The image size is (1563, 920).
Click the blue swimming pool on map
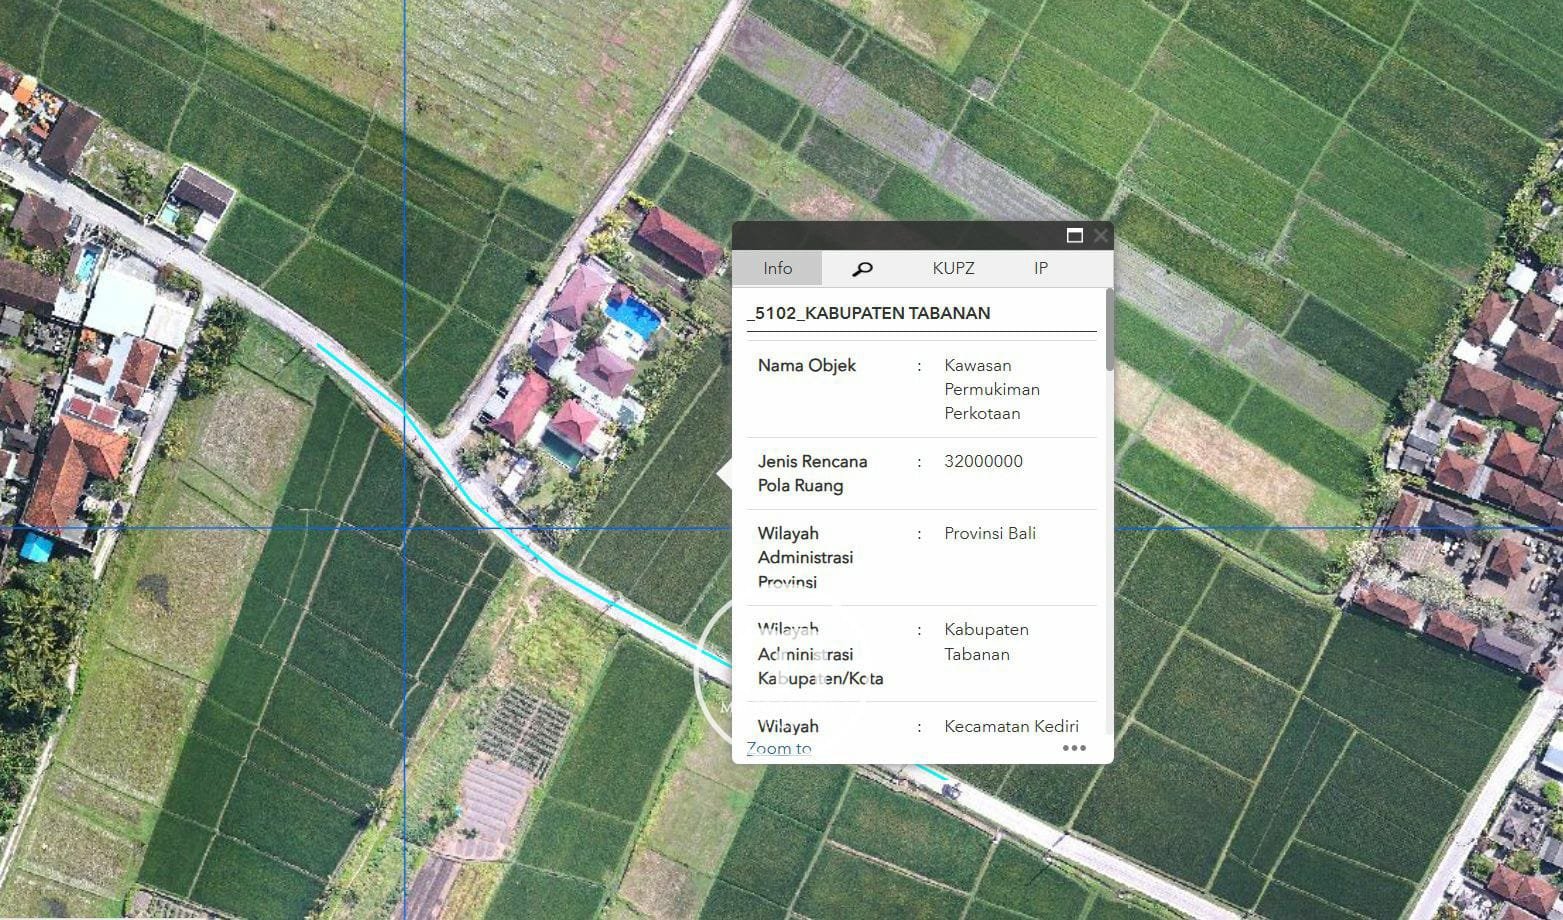pyautogui.click(x=634, y=317)
